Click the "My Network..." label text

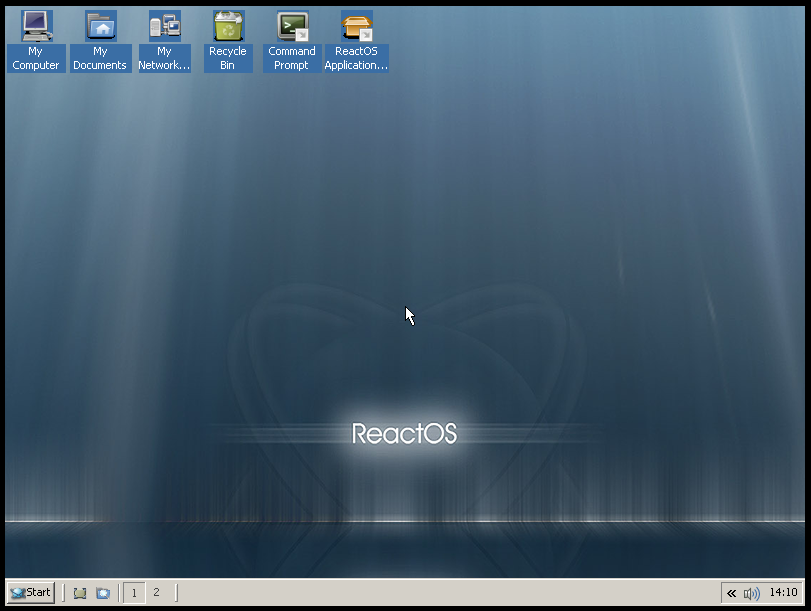[164, 58]
